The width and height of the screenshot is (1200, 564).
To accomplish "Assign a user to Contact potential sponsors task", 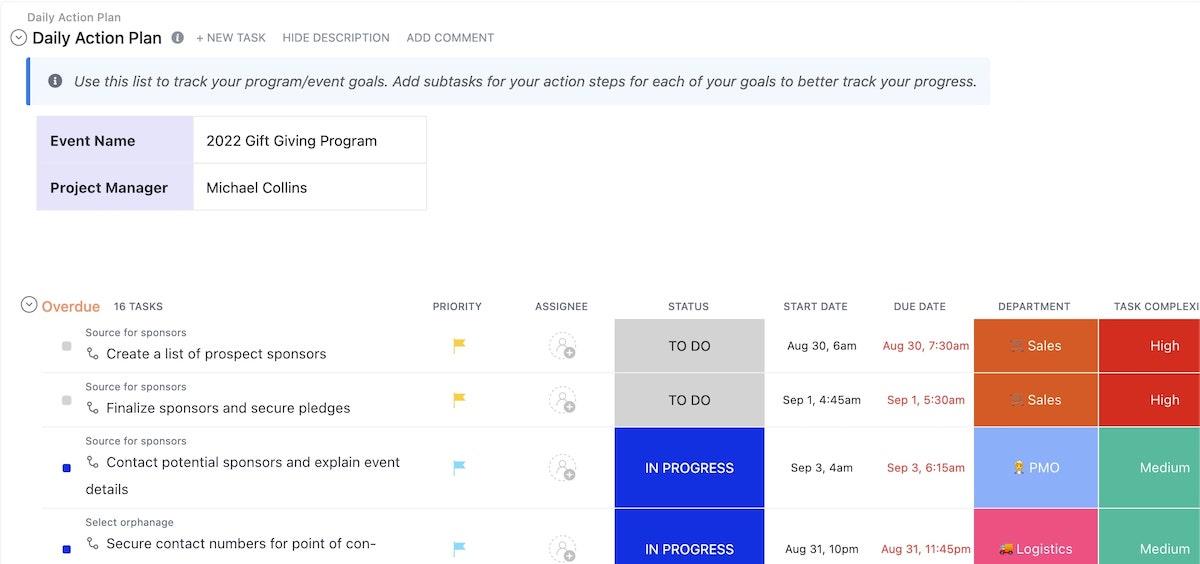I will 562,467.
